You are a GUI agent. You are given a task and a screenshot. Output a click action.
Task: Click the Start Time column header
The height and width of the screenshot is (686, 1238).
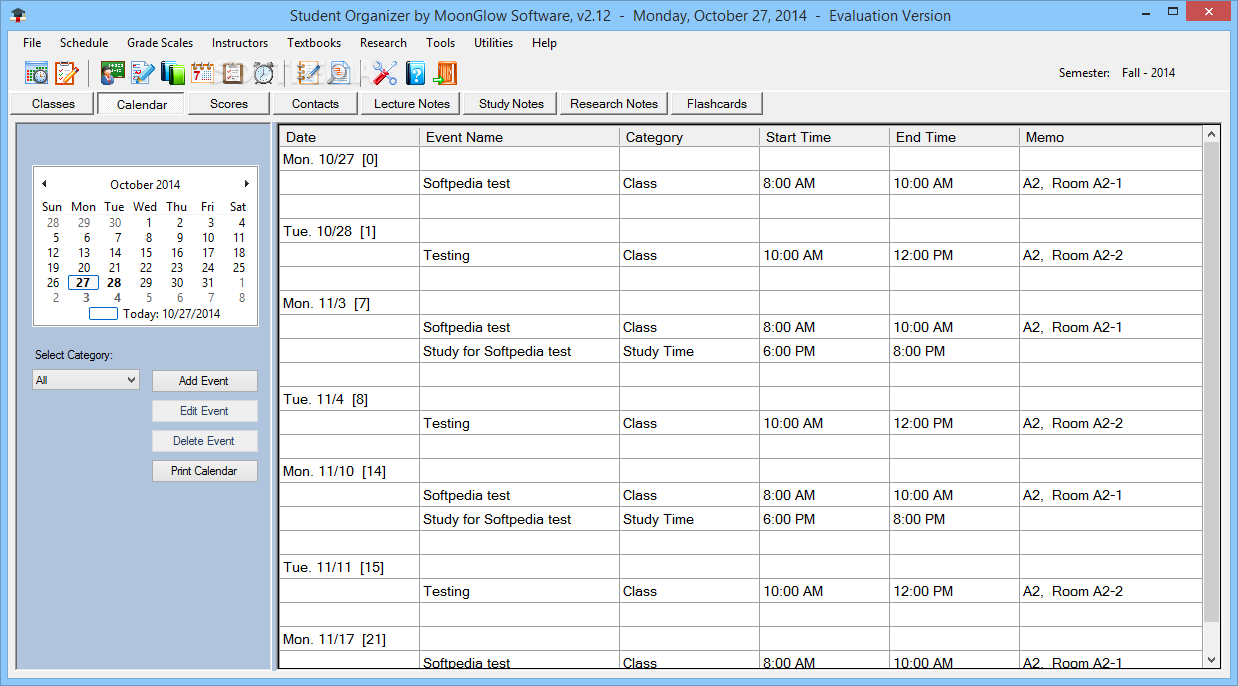click(x=824, y=137)
